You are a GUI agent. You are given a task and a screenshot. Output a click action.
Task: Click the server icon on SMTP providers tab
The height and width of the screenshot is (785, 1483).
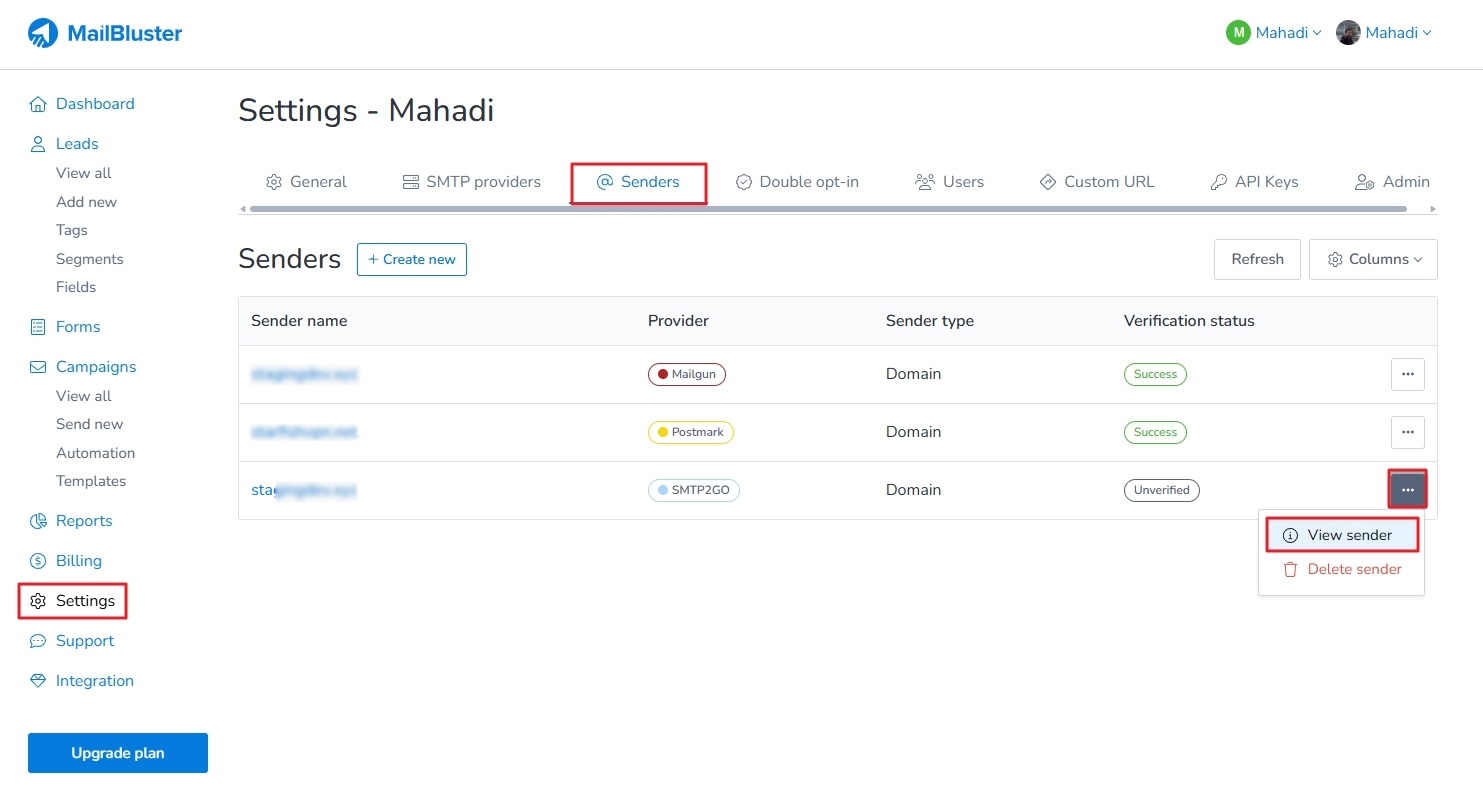tap(410, 182)
